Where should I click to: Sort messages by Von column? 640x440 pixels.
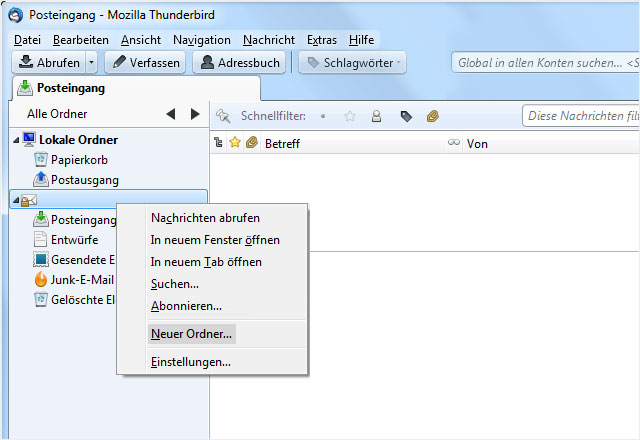551,143
